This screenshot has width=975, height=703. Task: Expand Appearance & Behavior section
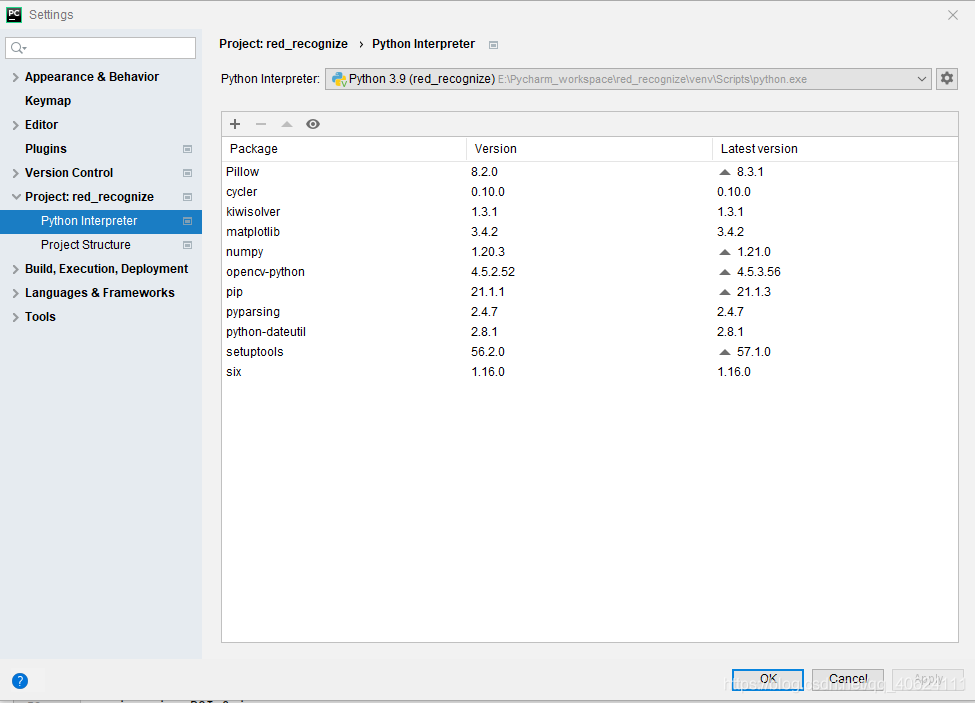[16, 77]
